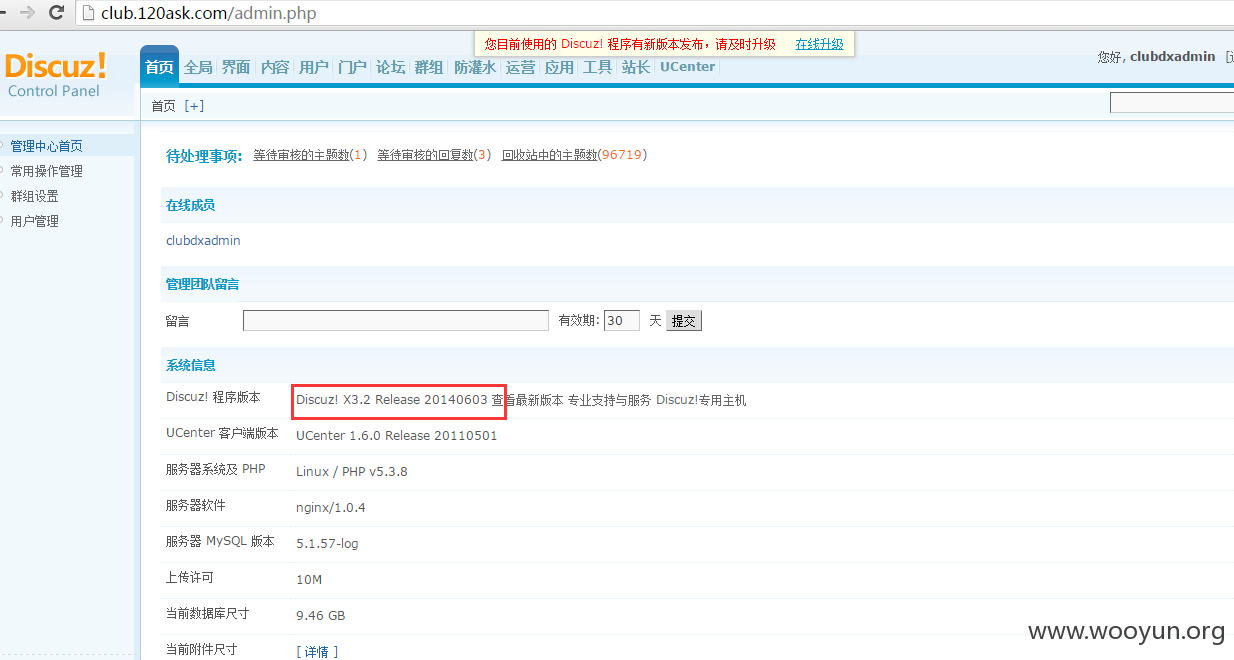Open the UCenter tab

tap(687, 67)
